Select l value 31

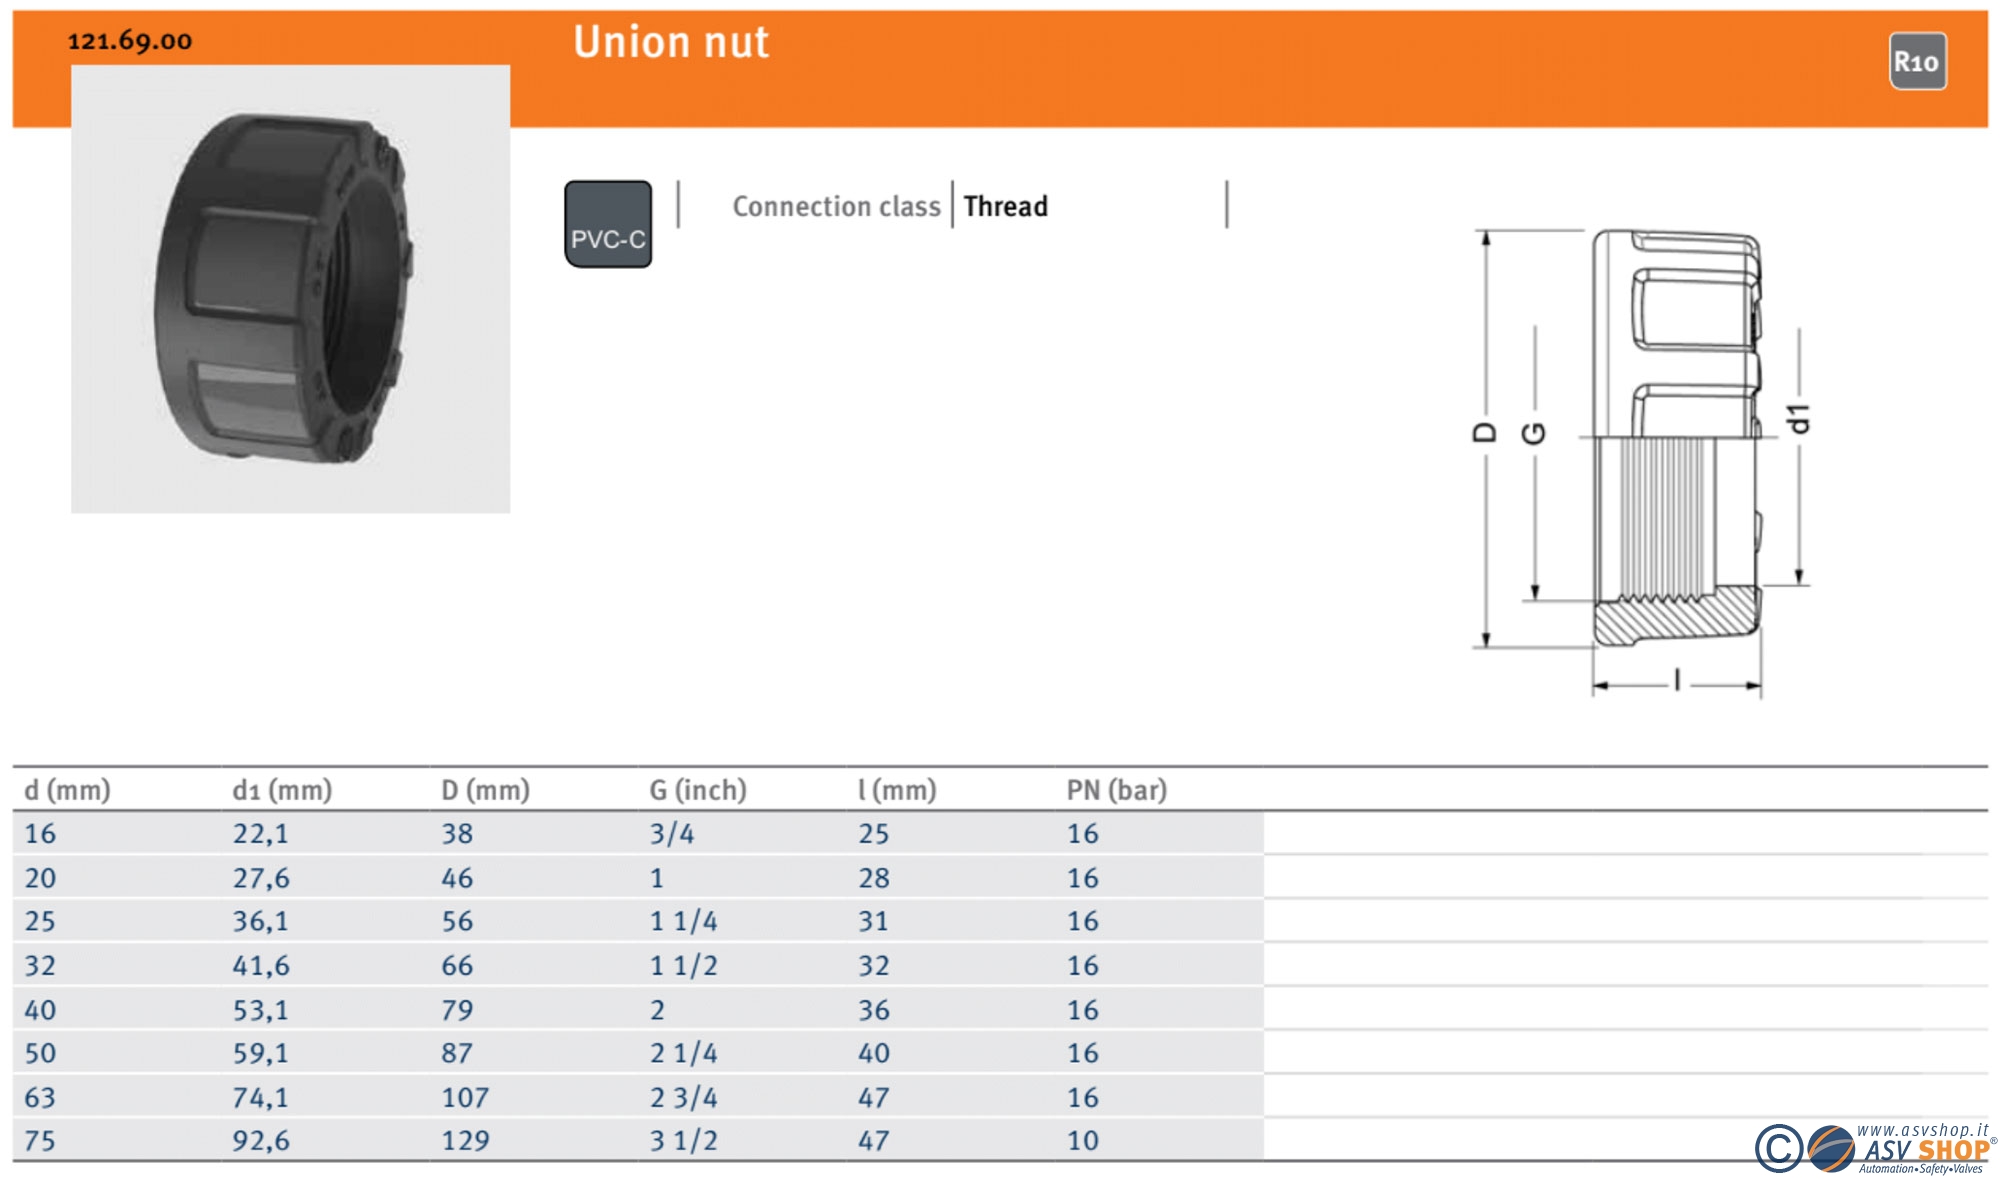coord(873,921)
